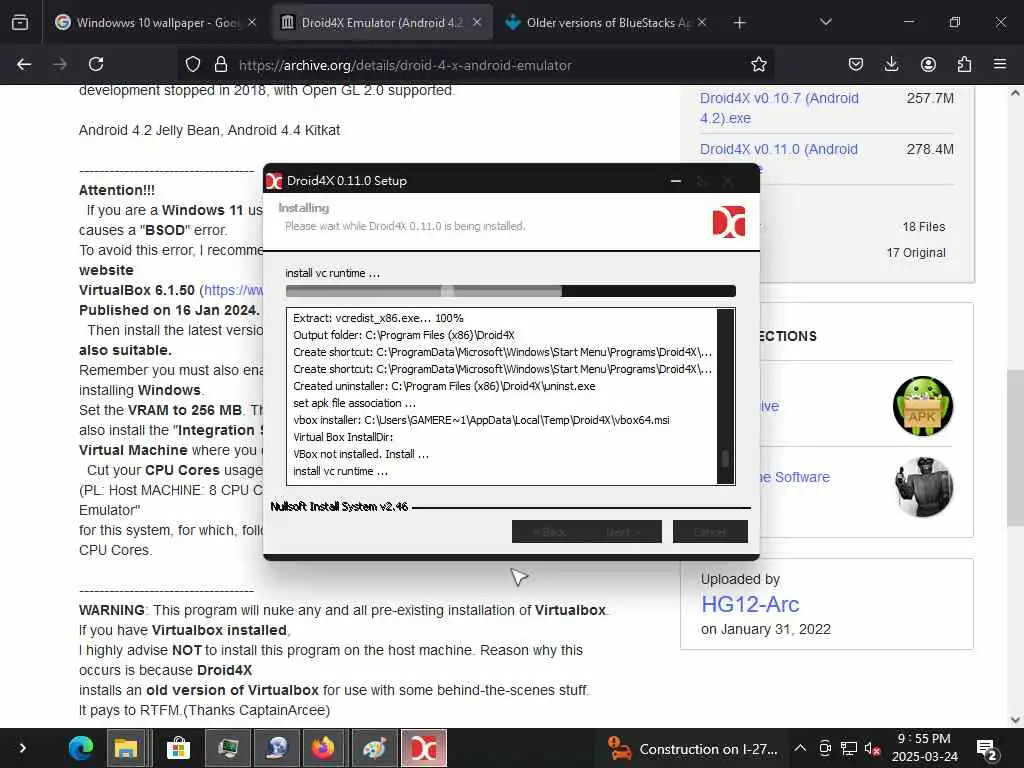1024x768 pixels.
Task: Open the globe network taskbar app
Action: (x=277, y=748)
